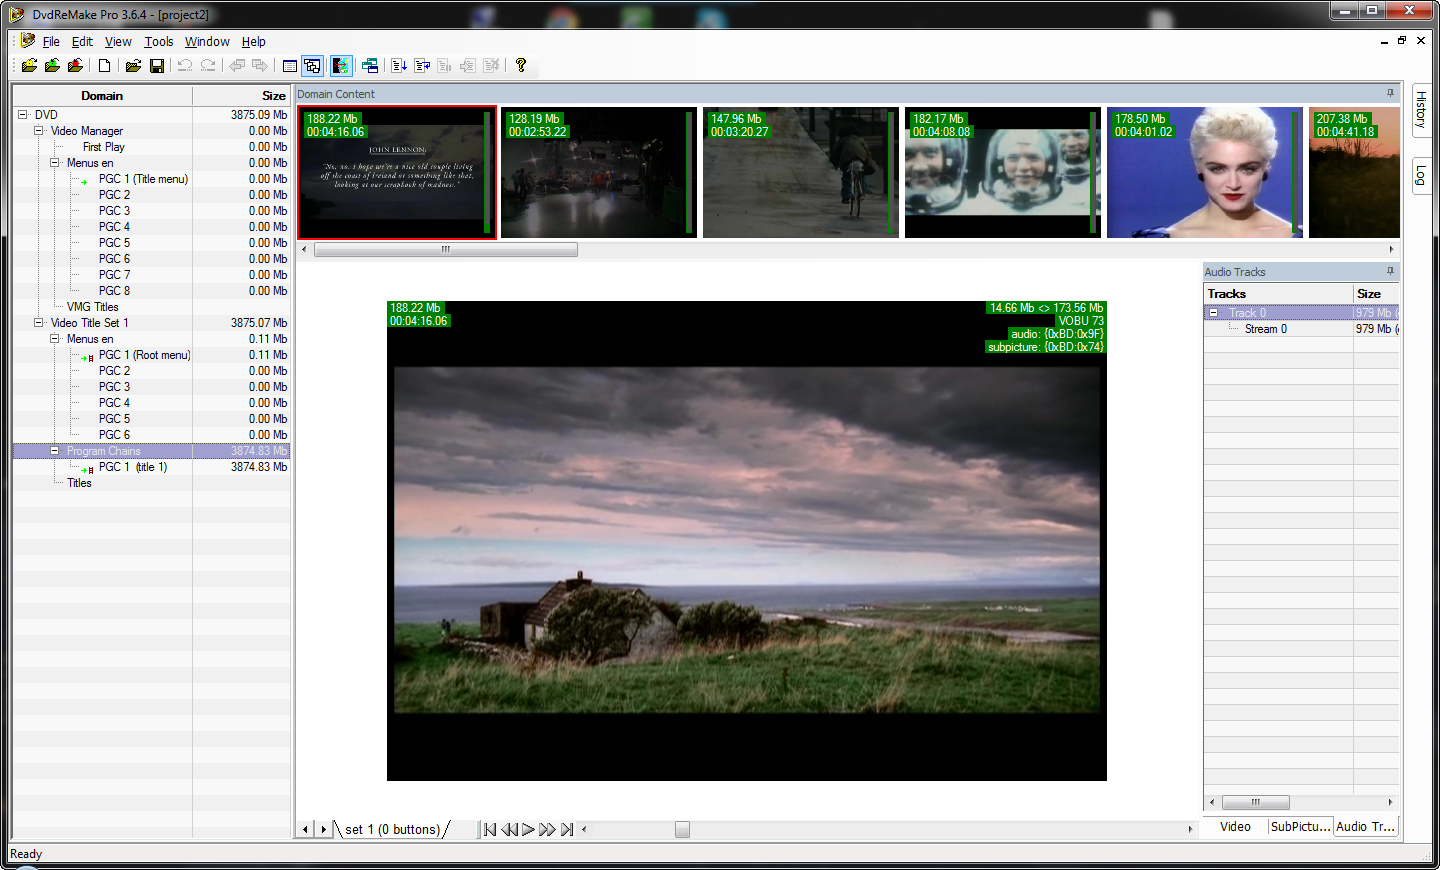Click the document with blue return-arrow icon

pos(422,66)
